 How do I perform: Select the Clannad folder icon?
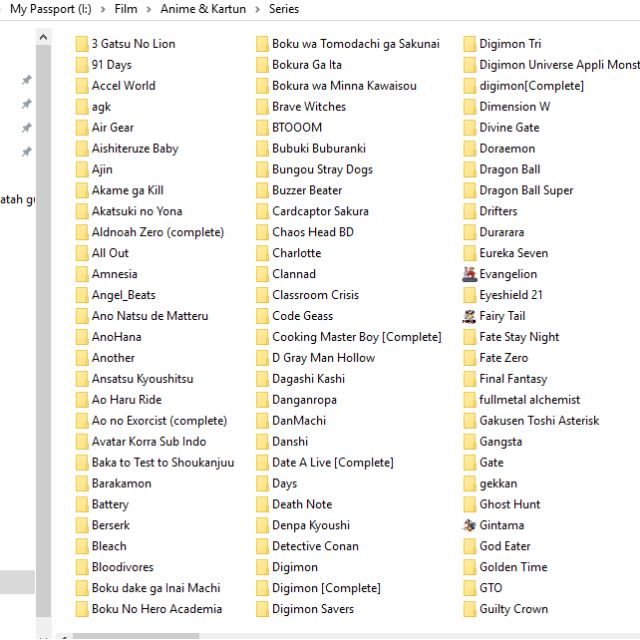click(262, 274)
